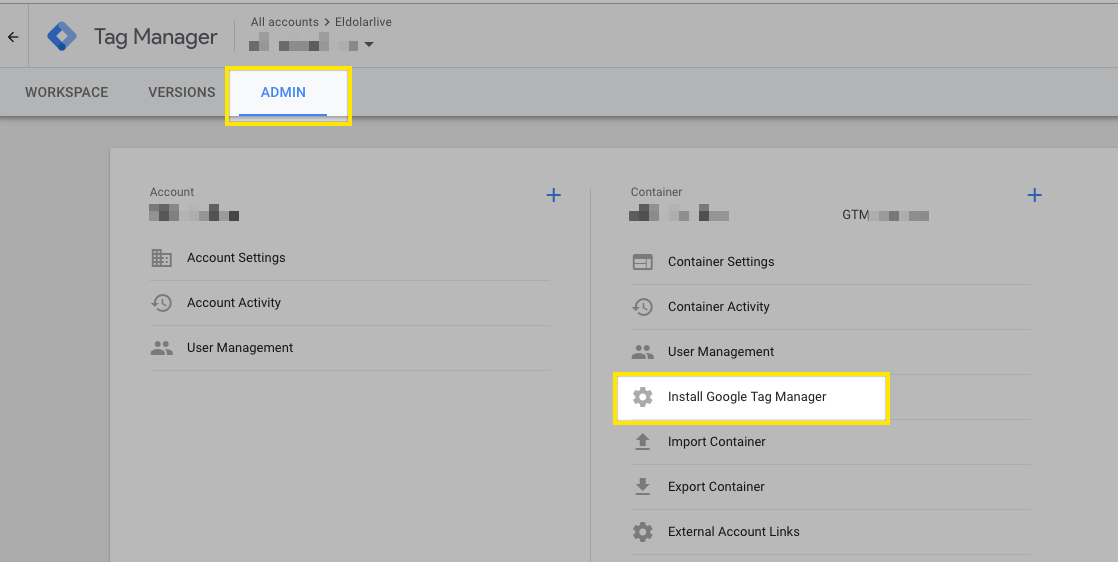Click the Account Activity history icon
The width and height of the screenshot is (1118, 562).
tap(162, 303)
